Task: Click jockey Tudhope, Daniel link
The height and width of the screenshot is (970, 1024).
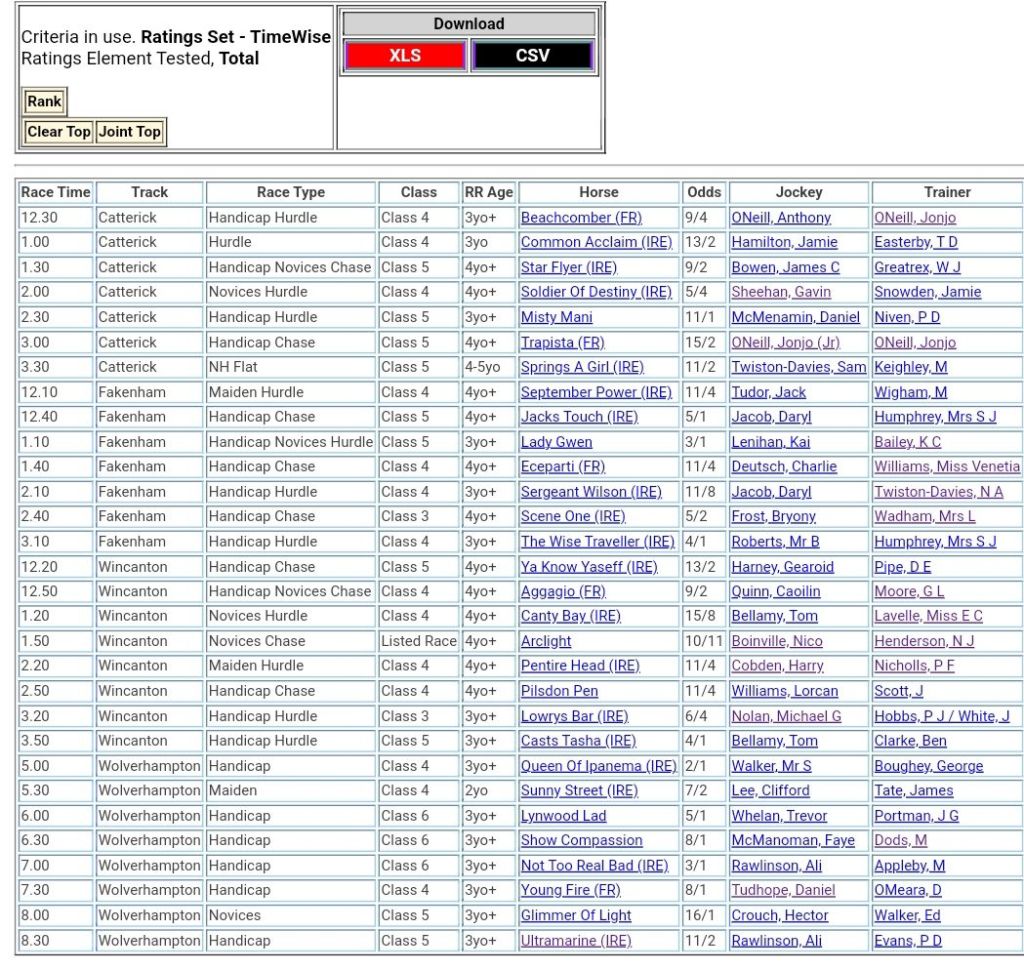Action: pos(783,890)
